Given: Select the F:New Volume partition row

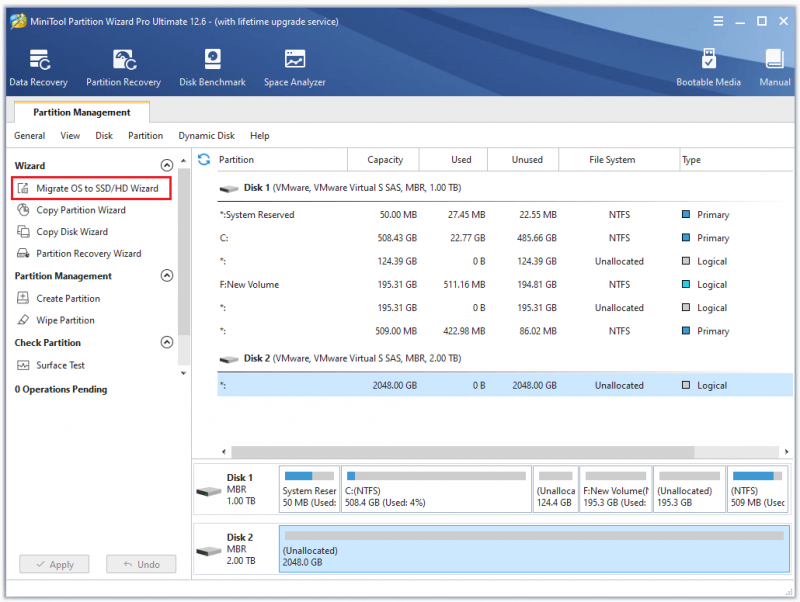Looking at the screenshot, I should click(505, 285).
